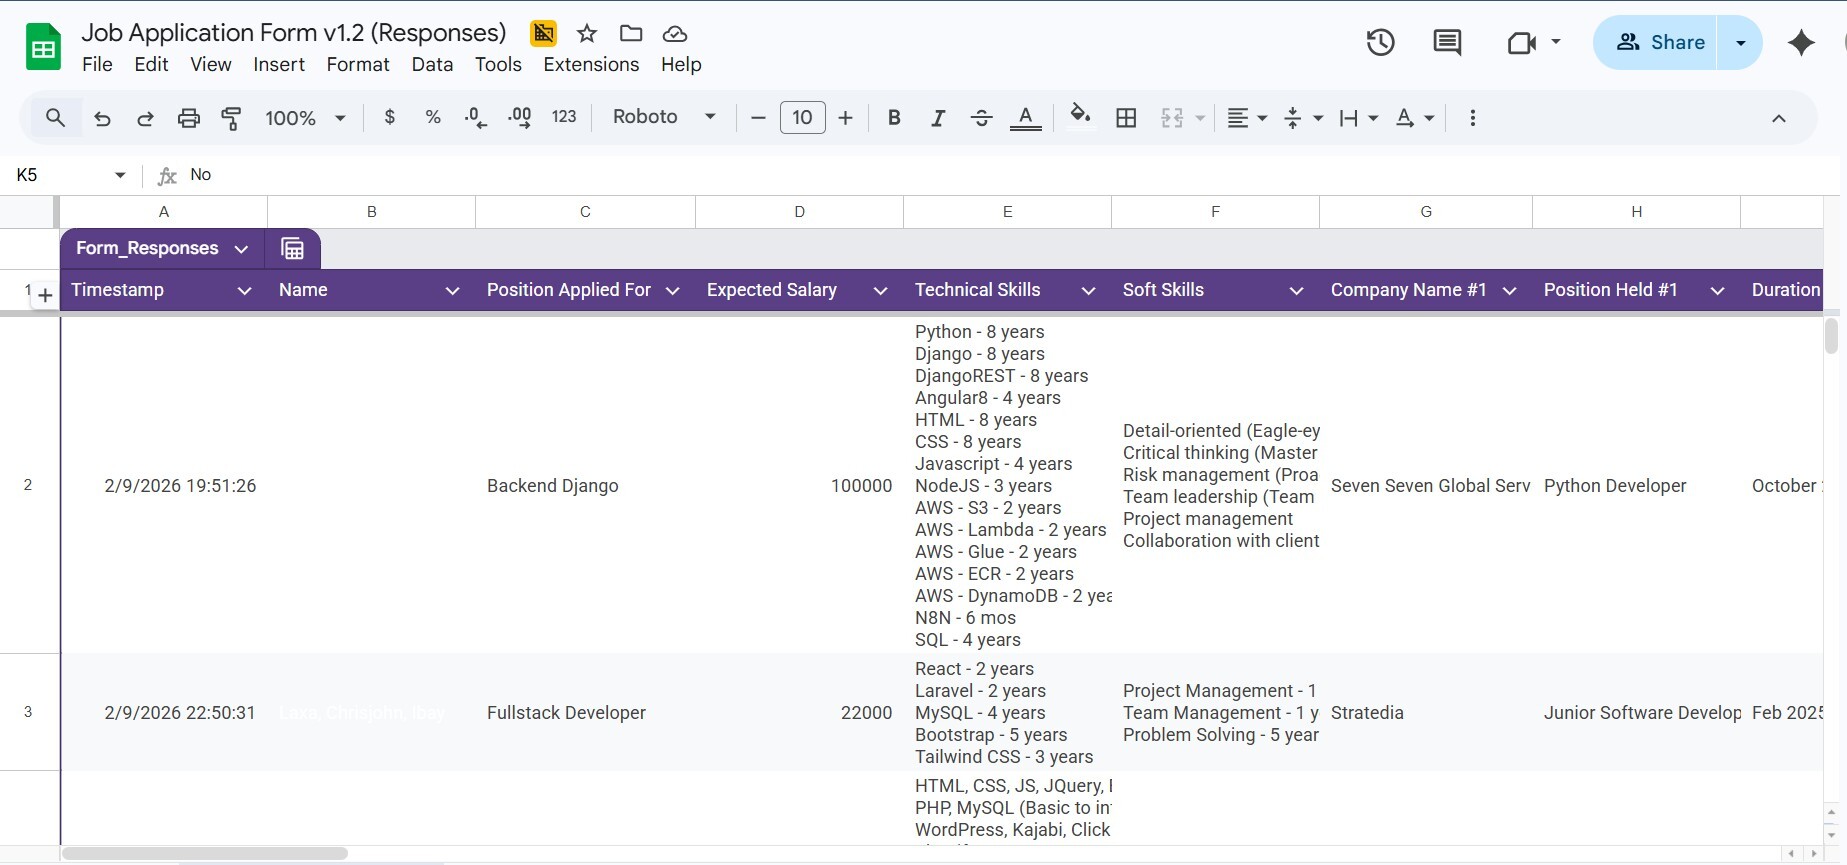Open the Form_Responses table menu

pos(240,249)
